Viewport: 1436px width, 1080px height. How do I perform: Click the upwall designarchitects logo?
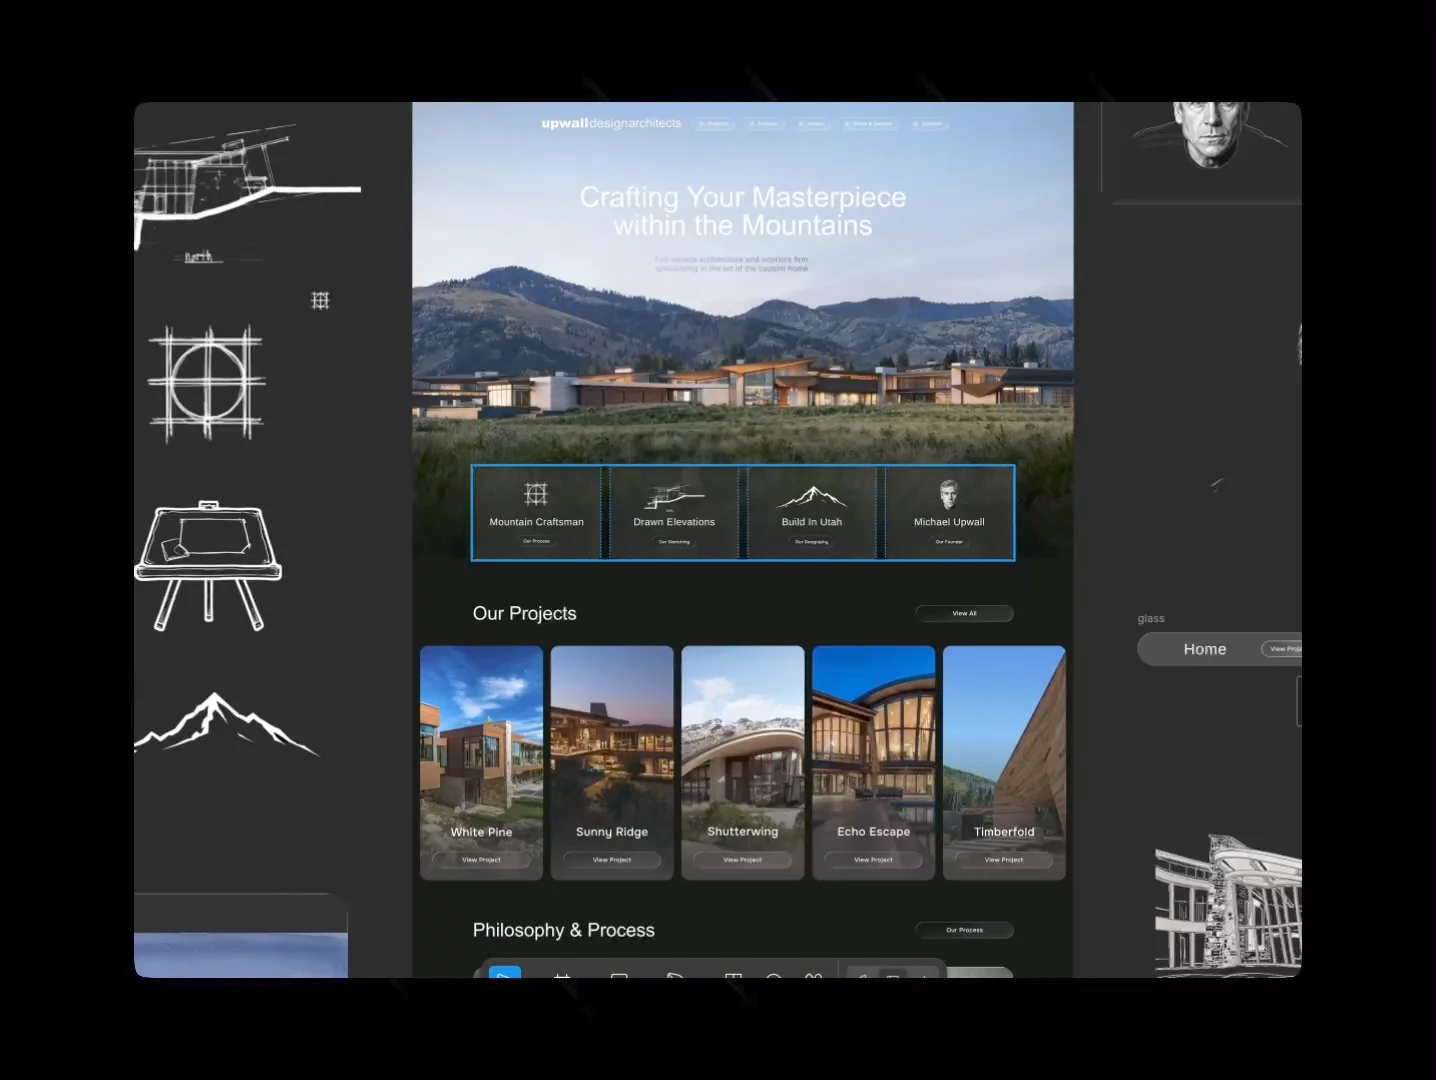611,123
